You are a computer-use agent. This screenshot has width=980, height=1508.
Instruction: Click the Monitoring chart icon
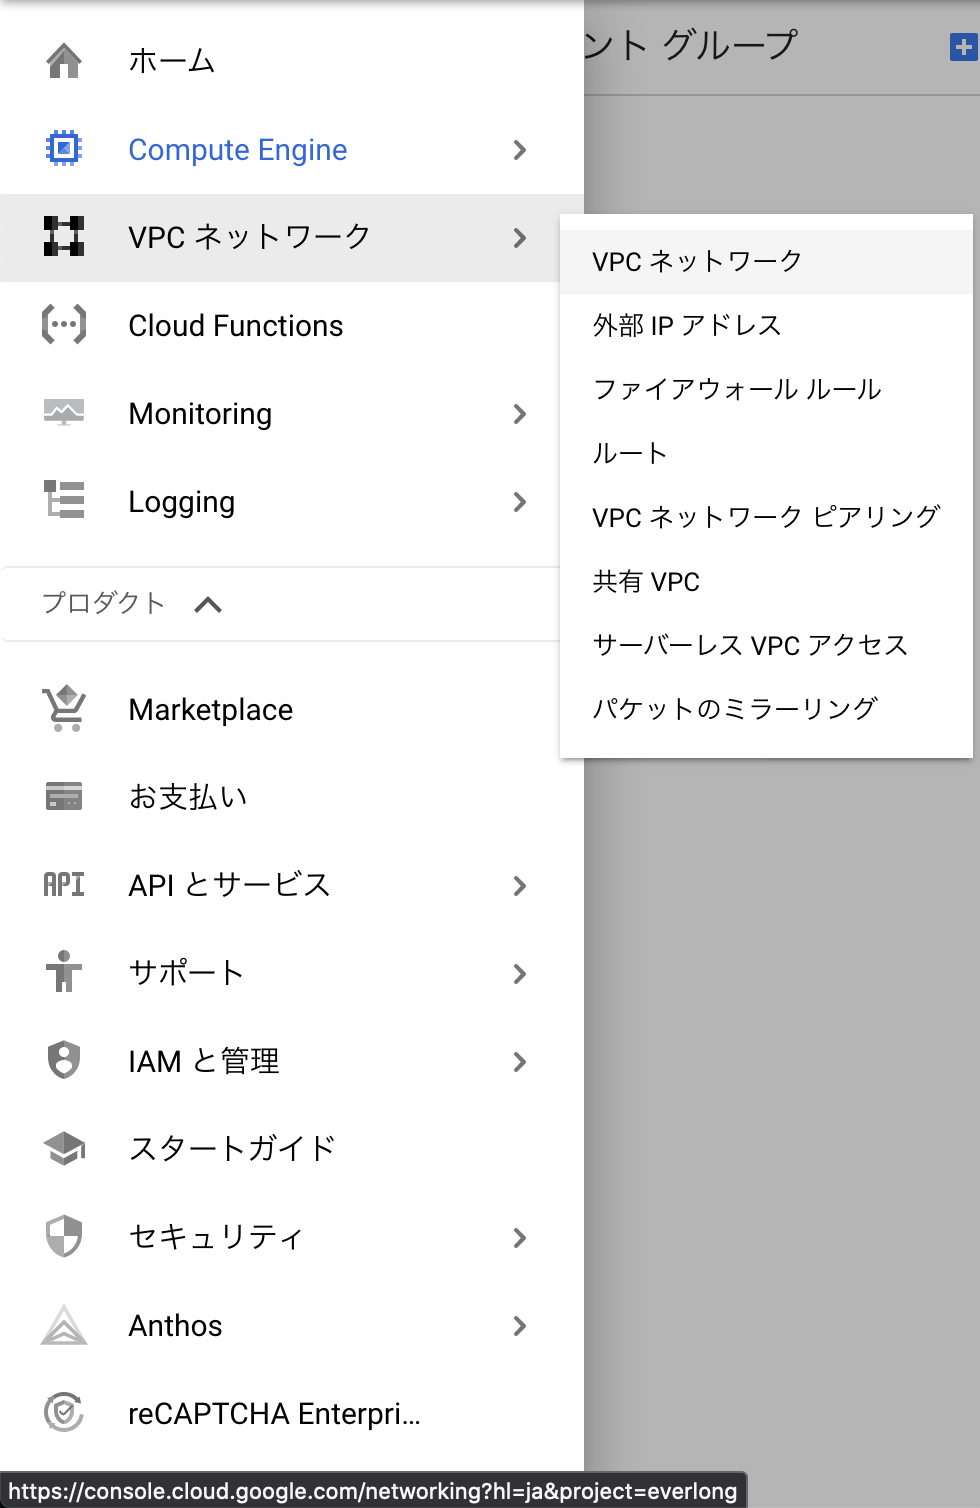tap(64, 412)
